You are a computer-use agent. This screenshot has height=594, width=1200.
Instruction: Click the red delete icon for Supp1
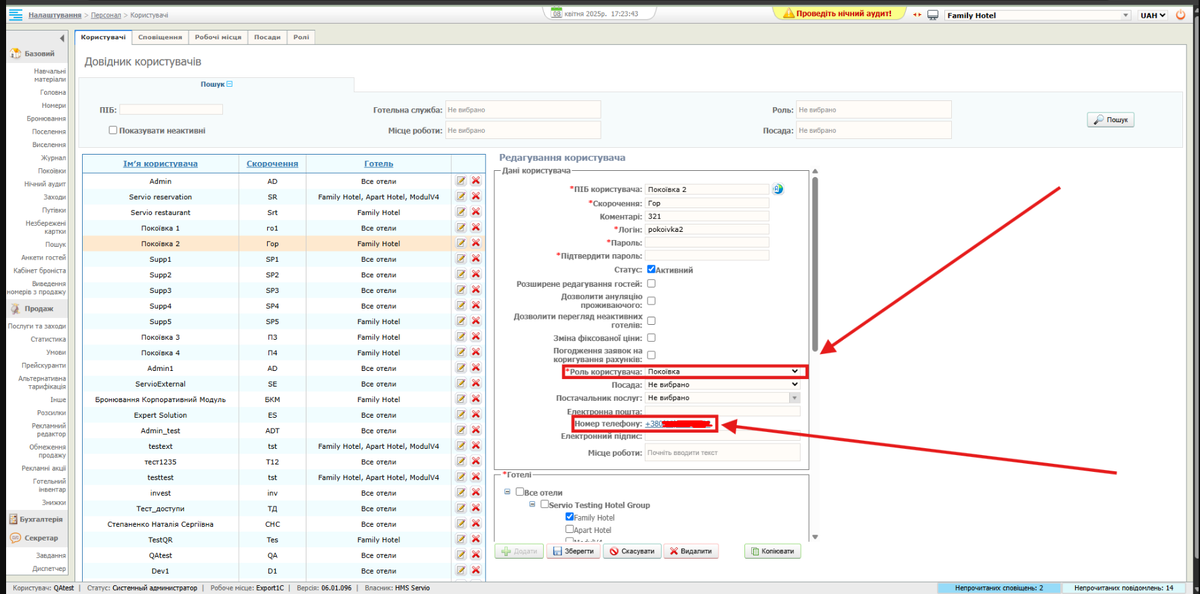click(476, 259)
